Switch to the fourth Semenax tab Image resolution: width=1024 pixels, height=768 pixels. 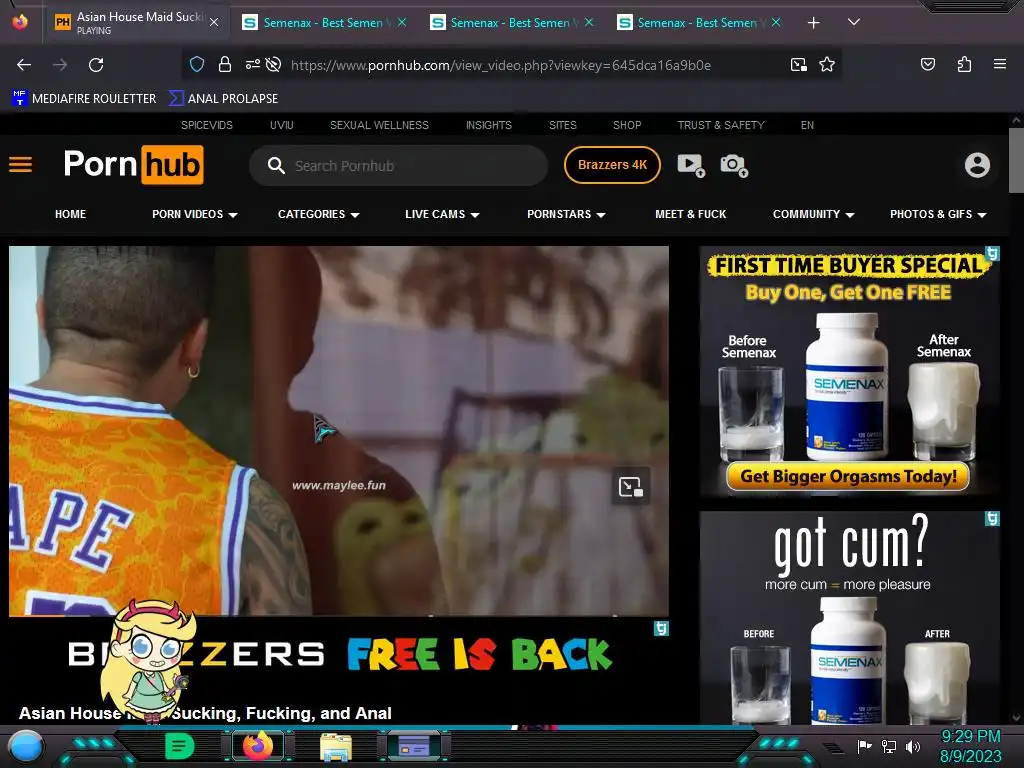pos(699,23)
